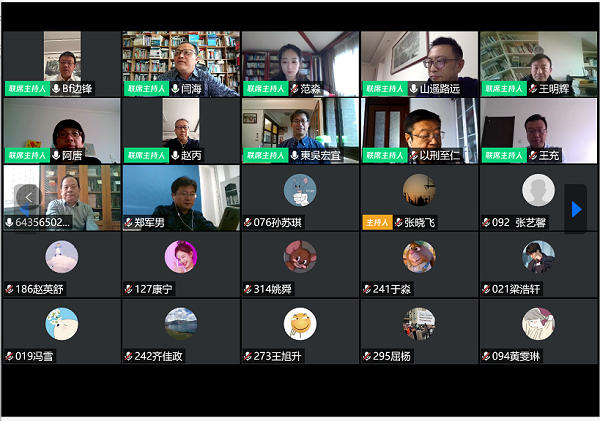Click microphone icon beside 山遥路远
Viewport: 600px width, 421px height.
(414, 89)
